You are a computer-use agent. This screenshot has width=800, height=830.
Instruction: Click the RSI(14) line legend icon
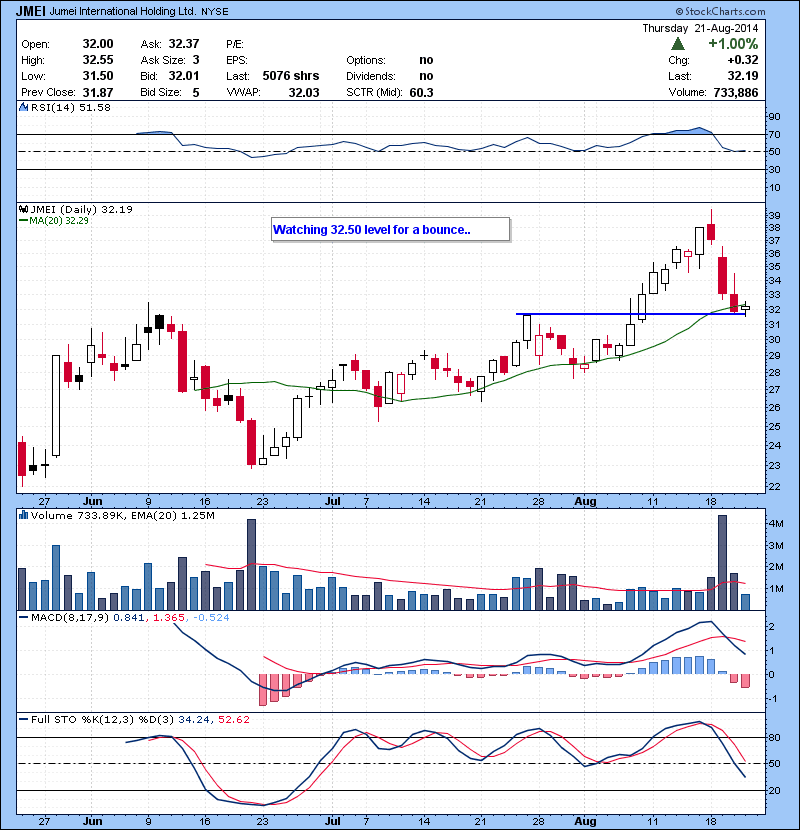24,107
